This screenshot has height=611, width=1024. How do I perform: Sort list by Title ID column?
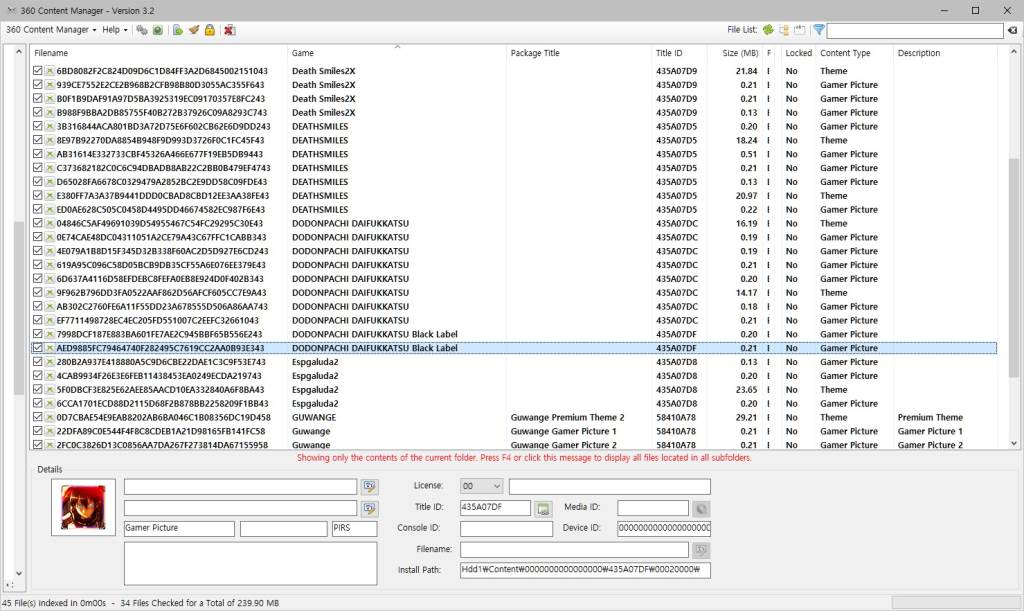(680, 53)
